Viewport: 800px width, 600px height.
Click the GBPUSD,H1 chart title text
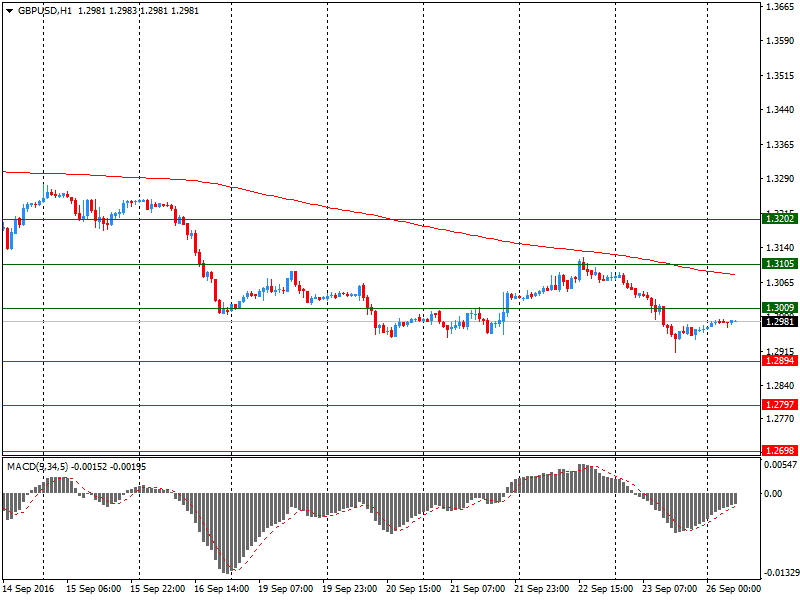point(45,11)
